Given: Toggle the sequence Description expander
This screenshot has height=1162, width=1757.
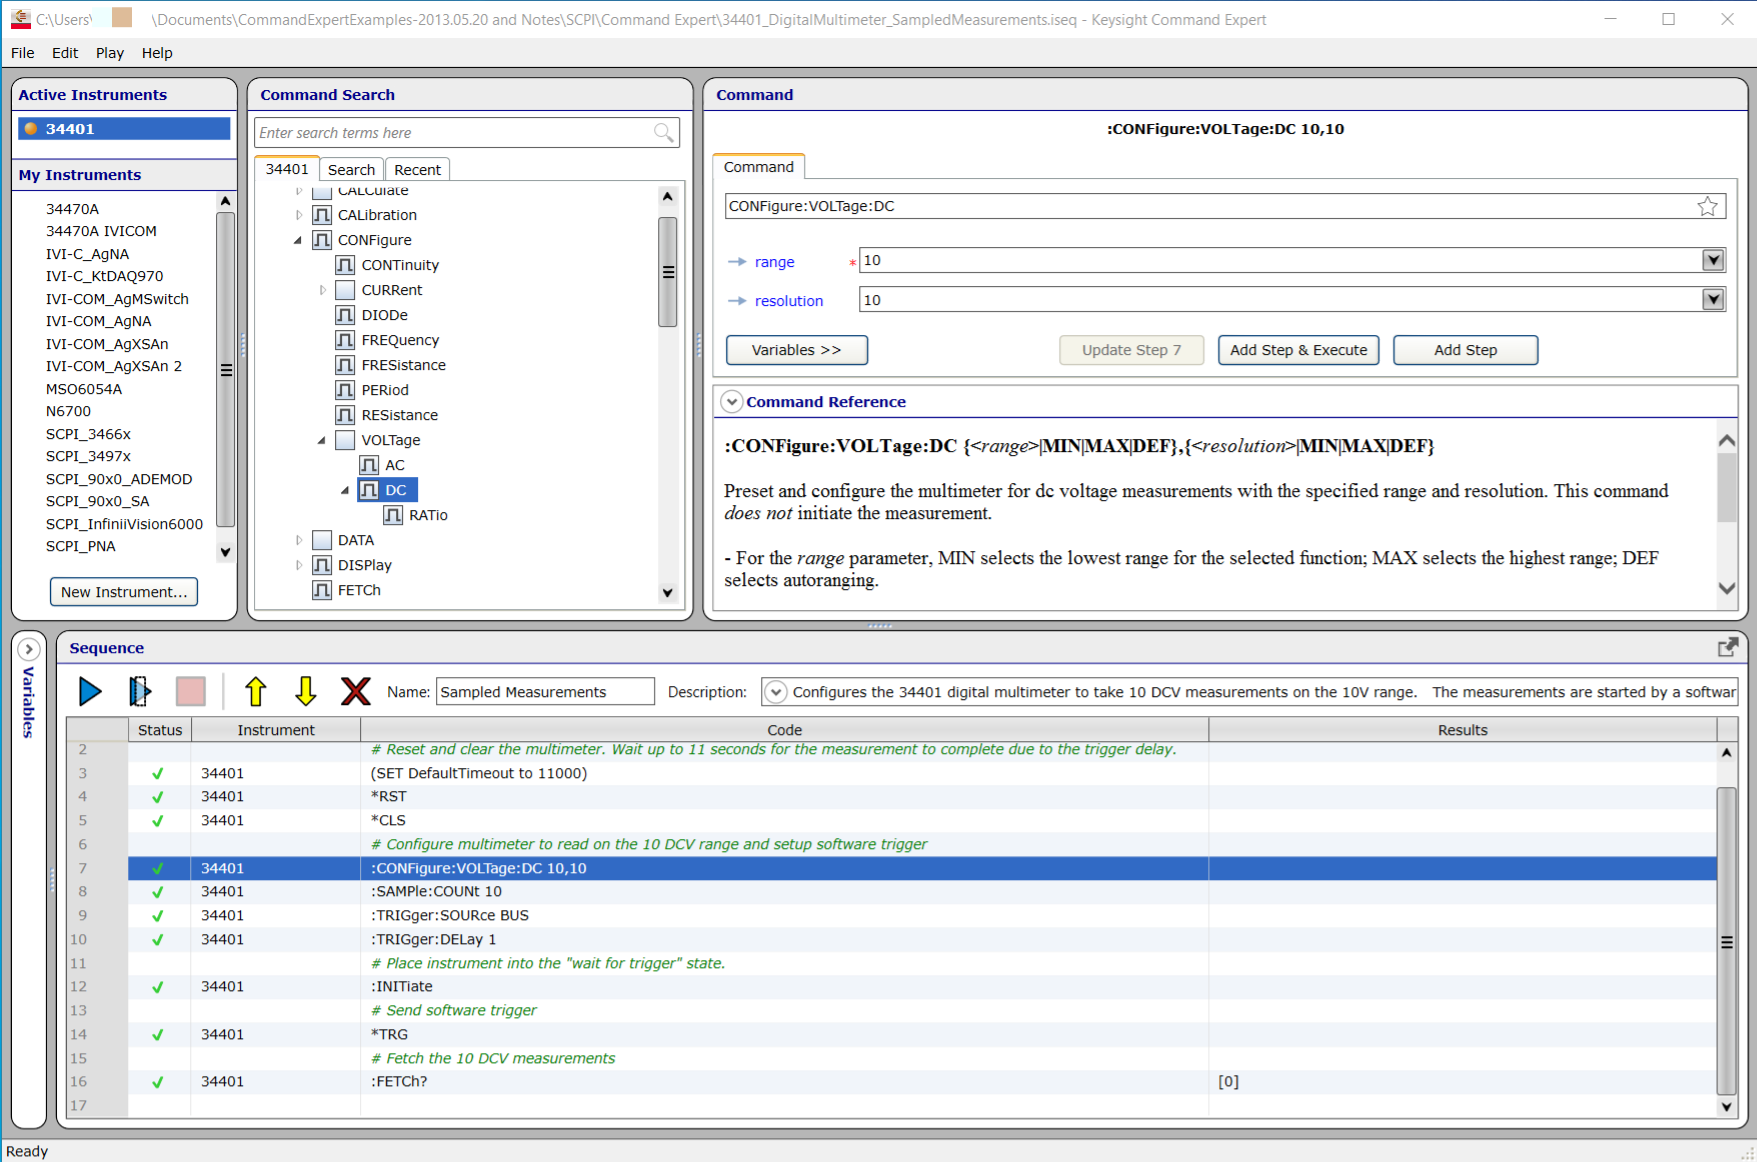Looking at the screenshot, I should 775,692.
